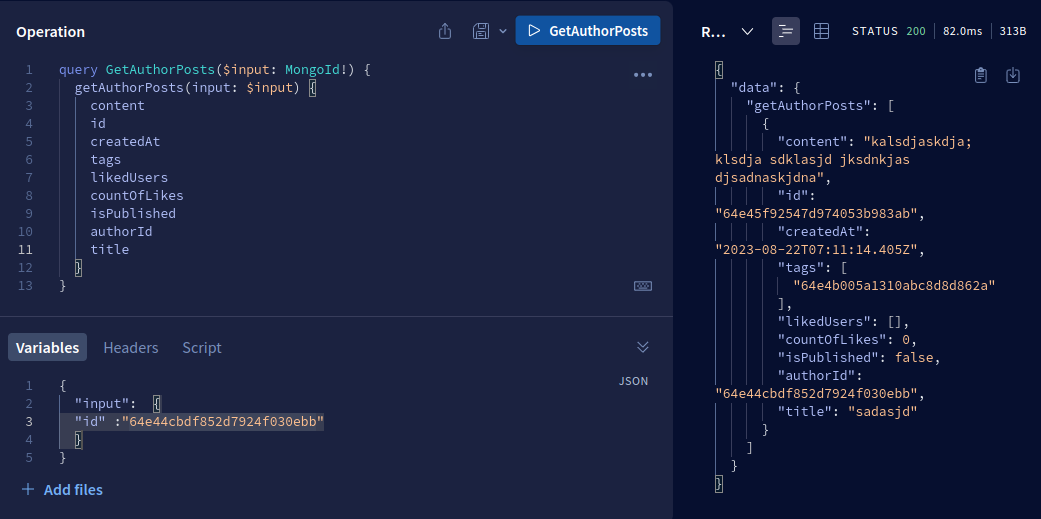Click the title field on line 11
The width and height of the screenshot is (1041, 519).
tap(110, 250)
